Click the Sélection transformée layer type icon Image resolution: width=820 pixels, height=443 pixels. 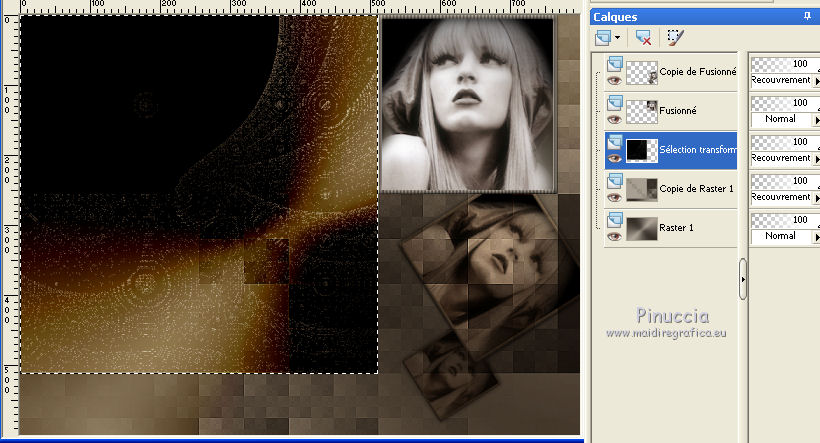[x=614, y=142]
